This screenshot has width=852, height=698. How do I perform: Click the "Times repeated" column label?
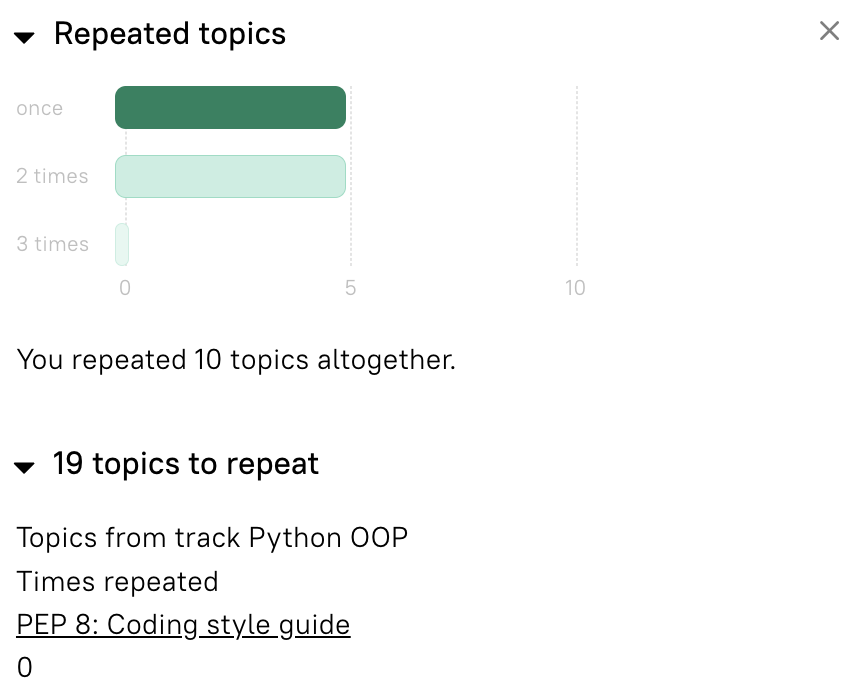[x=117, y=582]
